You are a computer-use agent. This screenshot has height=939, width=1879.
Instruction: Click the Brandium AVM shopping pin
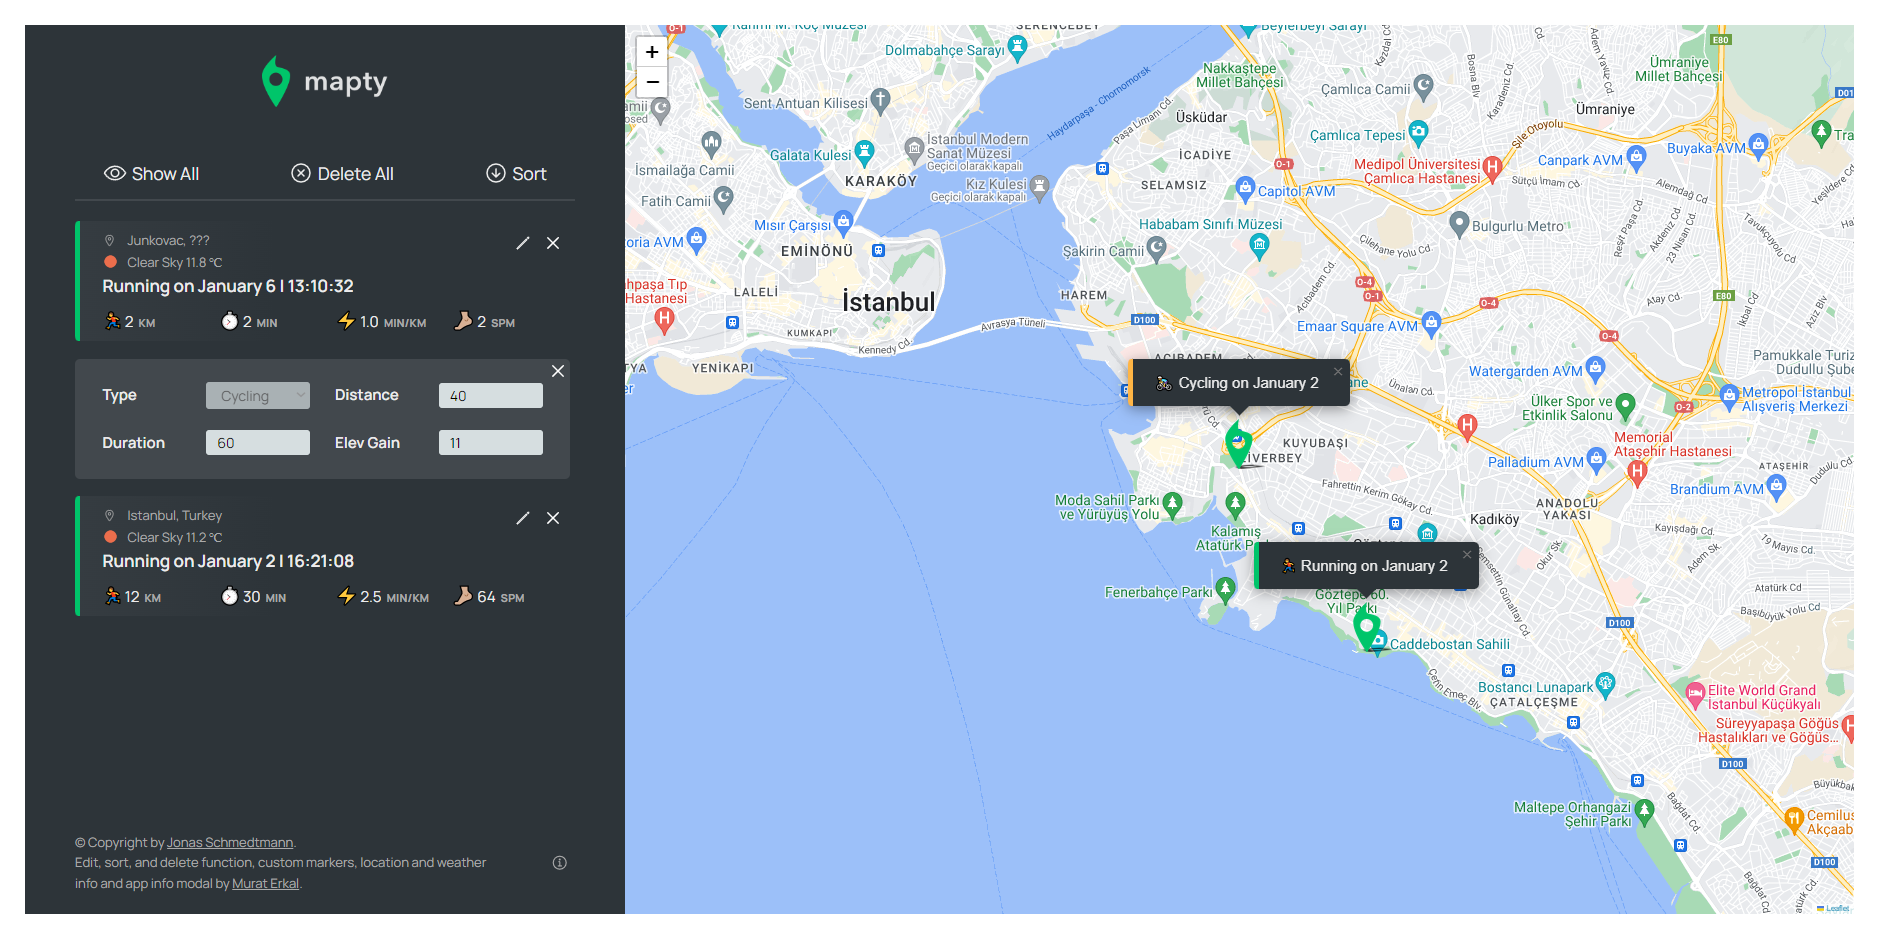tap(1776, 487)
